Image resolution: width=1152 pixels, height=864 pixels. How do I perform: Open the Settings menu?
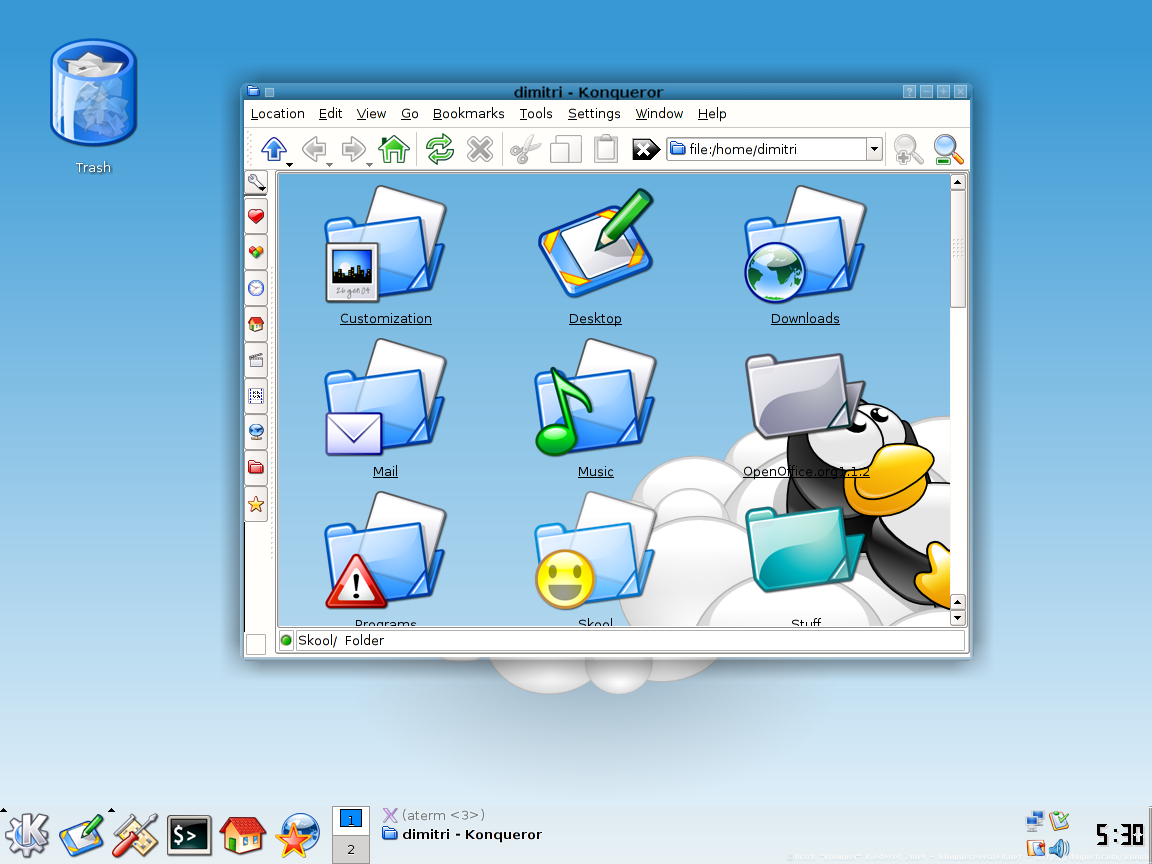(x=594, y=113)
